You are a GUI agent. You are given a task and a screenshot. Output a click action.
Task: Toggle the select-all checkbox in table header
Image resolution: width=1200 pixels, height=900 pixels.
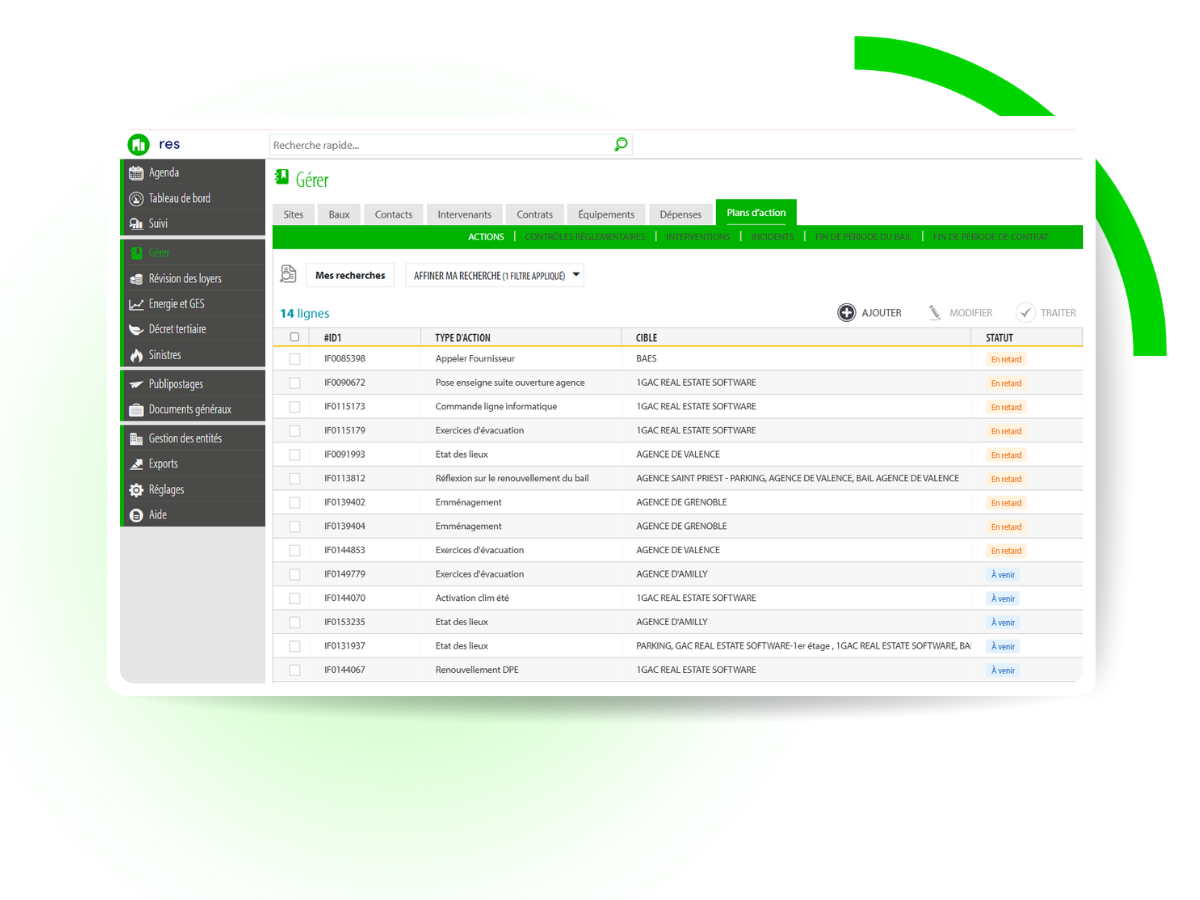(x=294, y=337)
